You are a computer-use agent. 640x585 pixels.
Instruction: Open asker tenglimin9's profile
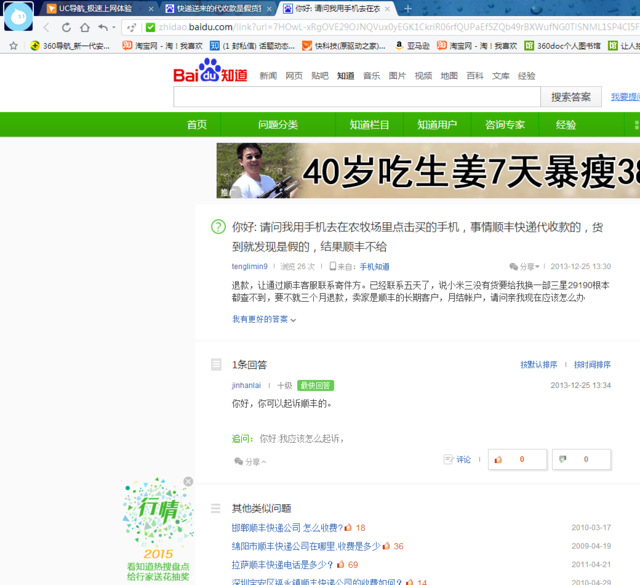pyautogui.click(x=249, y=267)
